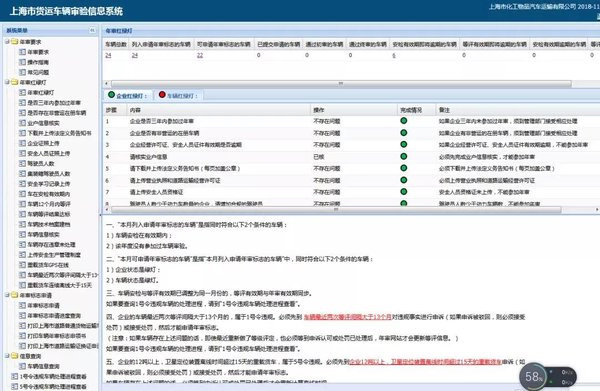Click the steps table horizontal scrollbar
The height and width of the screenshot is (391, 600).
[336, 210]
